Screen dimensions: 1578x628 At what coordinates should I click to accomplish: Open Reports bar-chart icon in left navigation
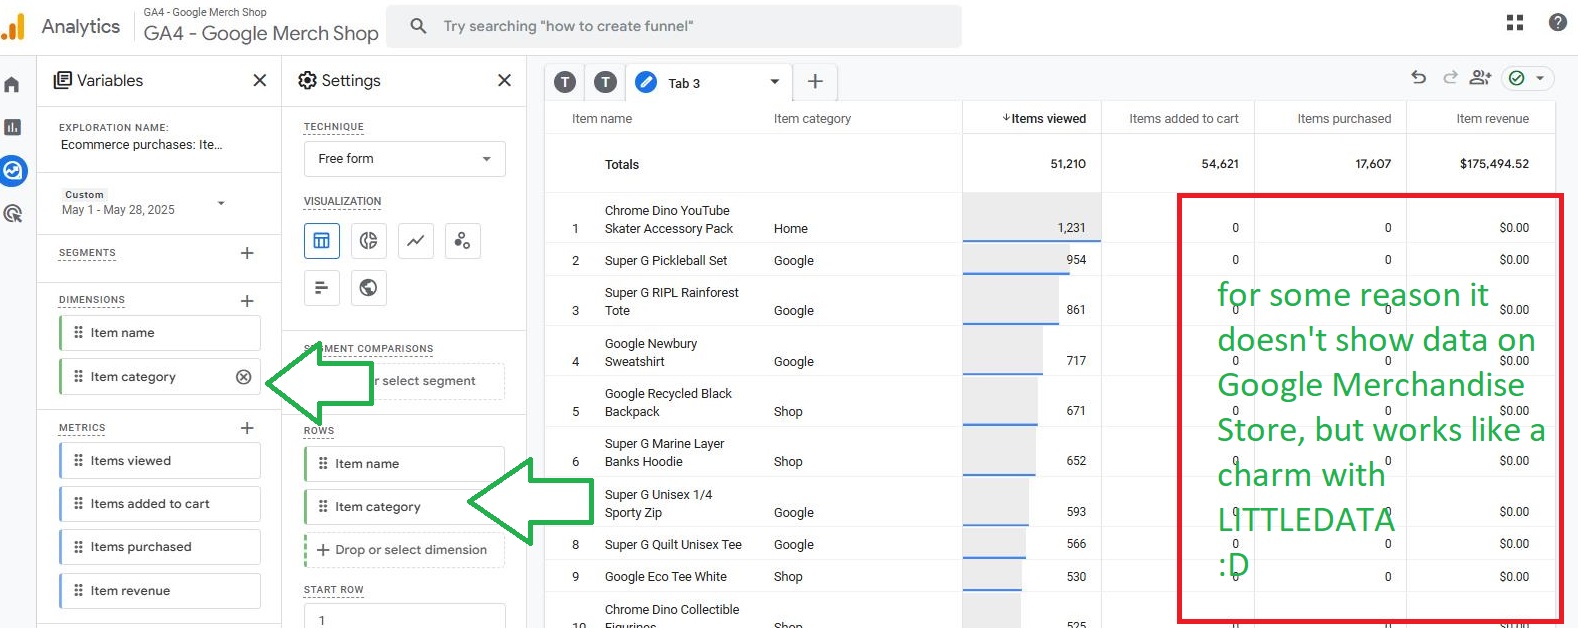[x=13, y=127]
